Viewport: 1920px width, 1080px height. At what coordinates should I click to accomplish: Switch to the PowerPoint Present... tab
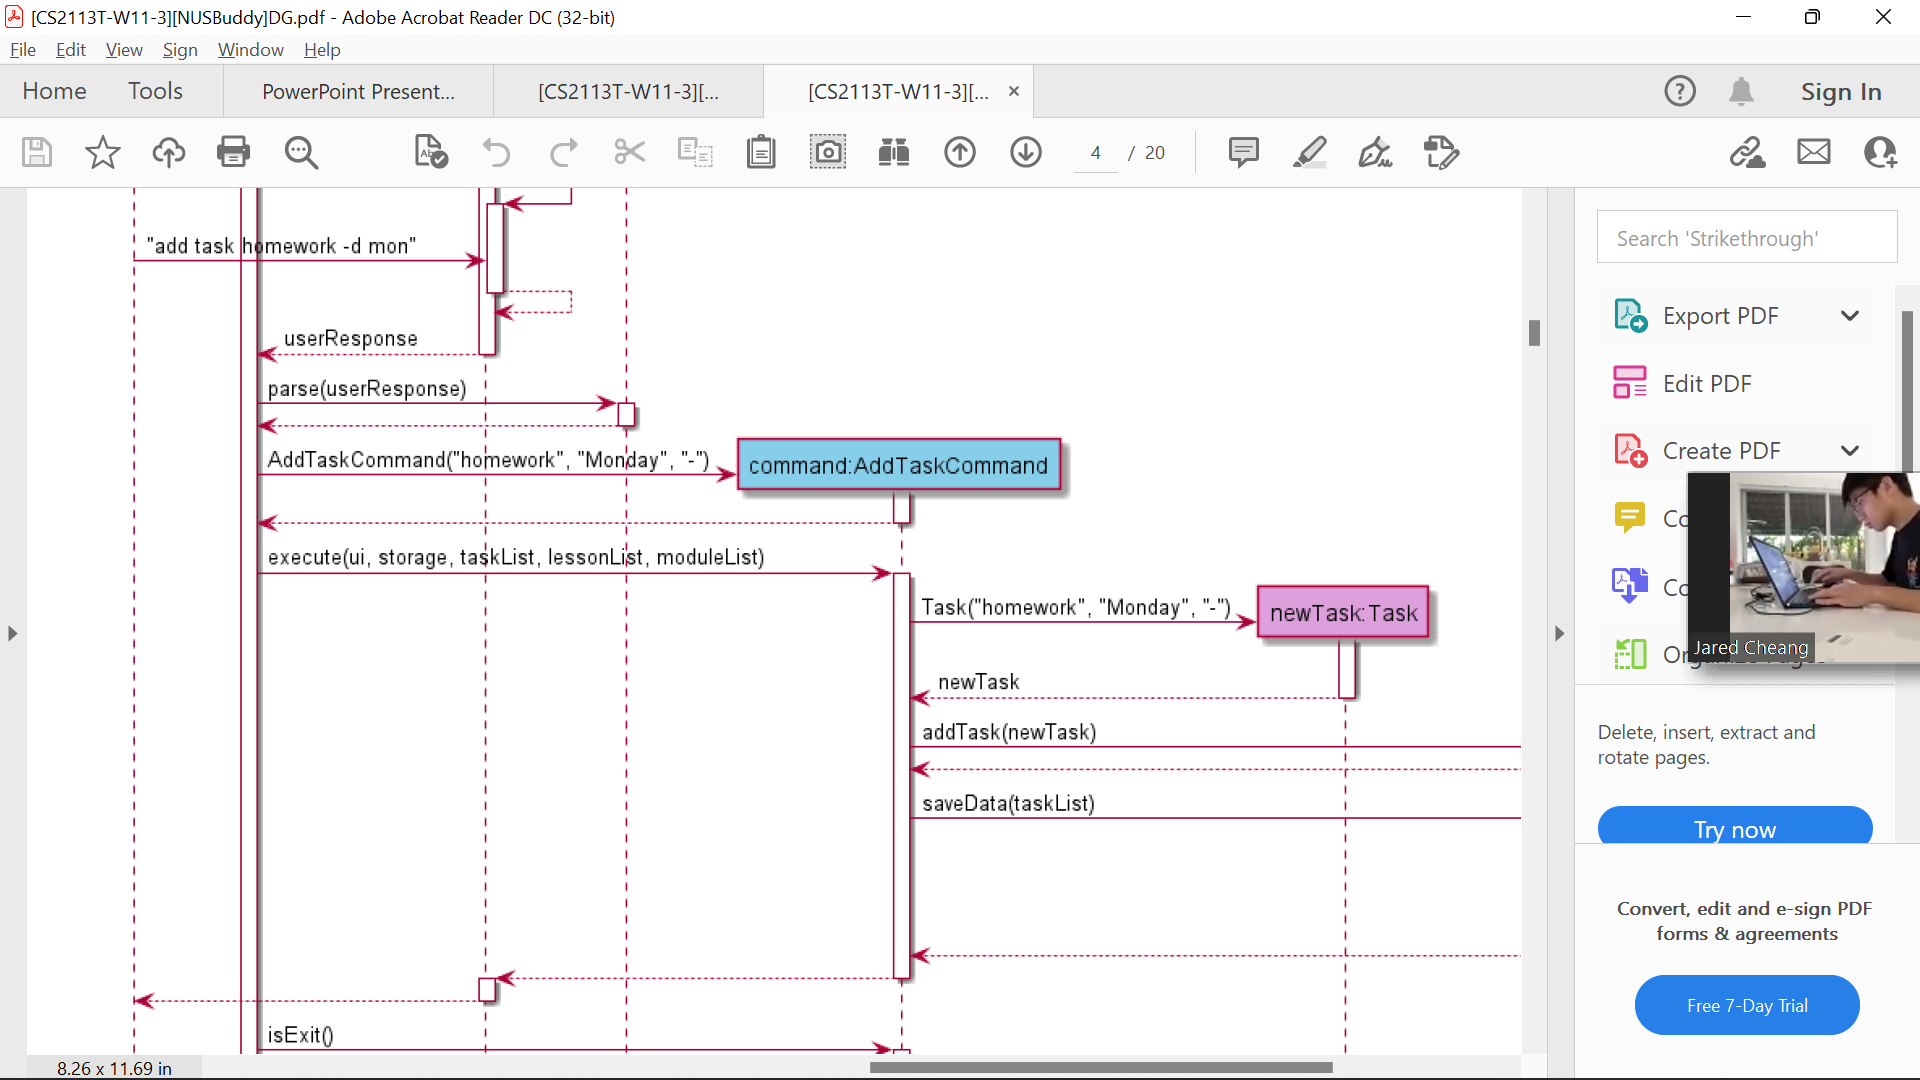click(x=358, y=92)
